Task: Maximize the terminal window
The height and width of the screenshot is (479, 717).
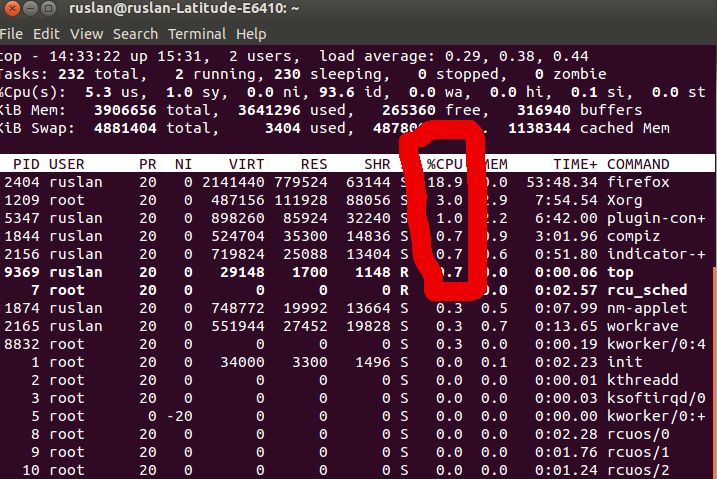Action: point(48,8)
